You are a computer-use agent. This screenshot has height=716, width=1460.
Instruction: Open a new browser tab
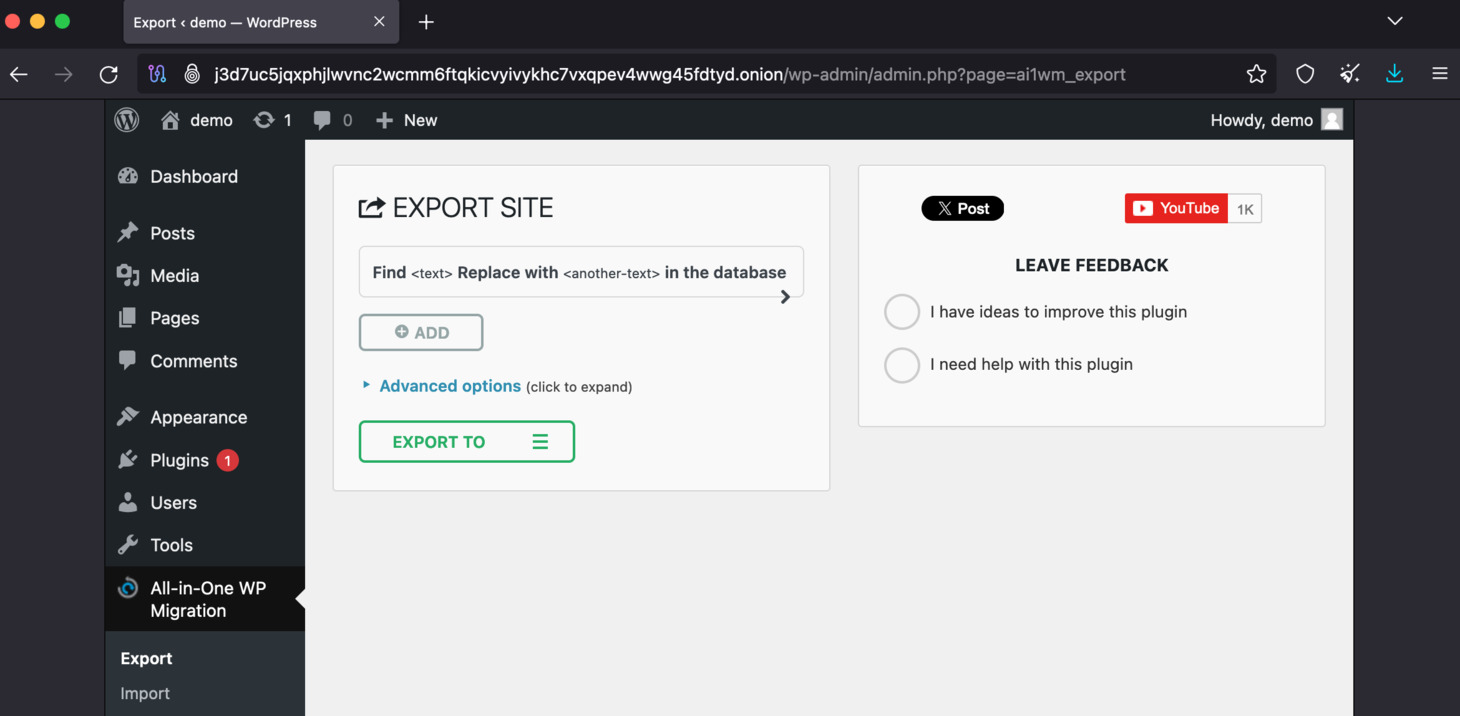(426, 22)
